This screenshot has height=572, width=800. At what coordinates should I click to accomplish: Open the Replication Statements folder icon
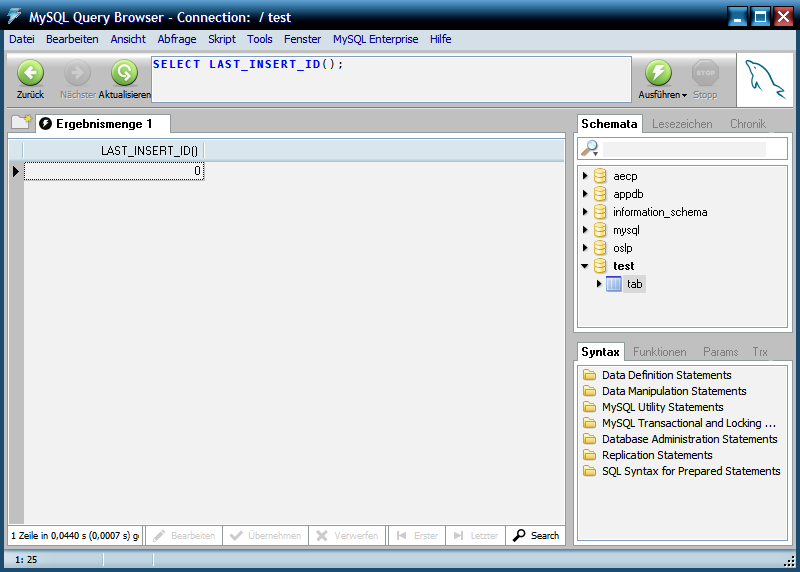(590, 455)
